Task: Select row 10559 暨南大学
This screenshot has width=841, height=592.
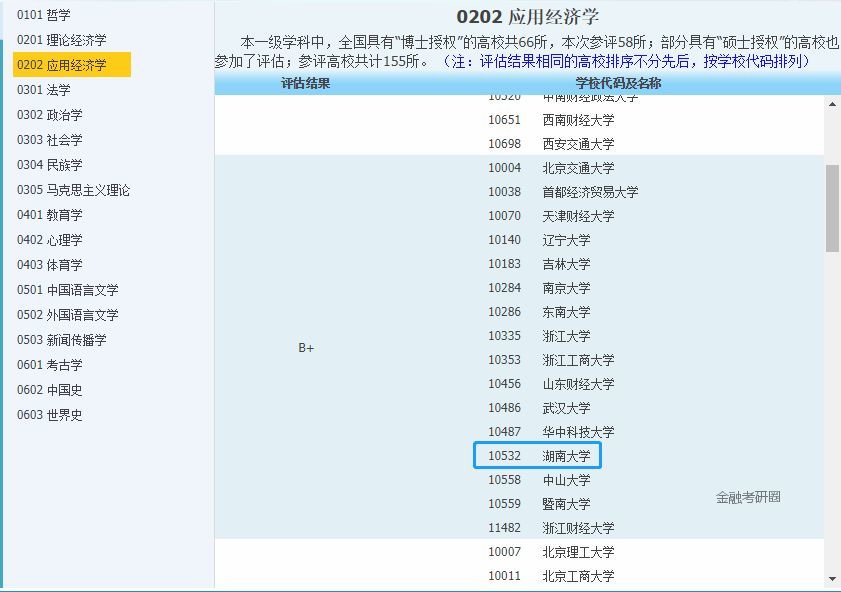Action: click(x=539, y=504)
